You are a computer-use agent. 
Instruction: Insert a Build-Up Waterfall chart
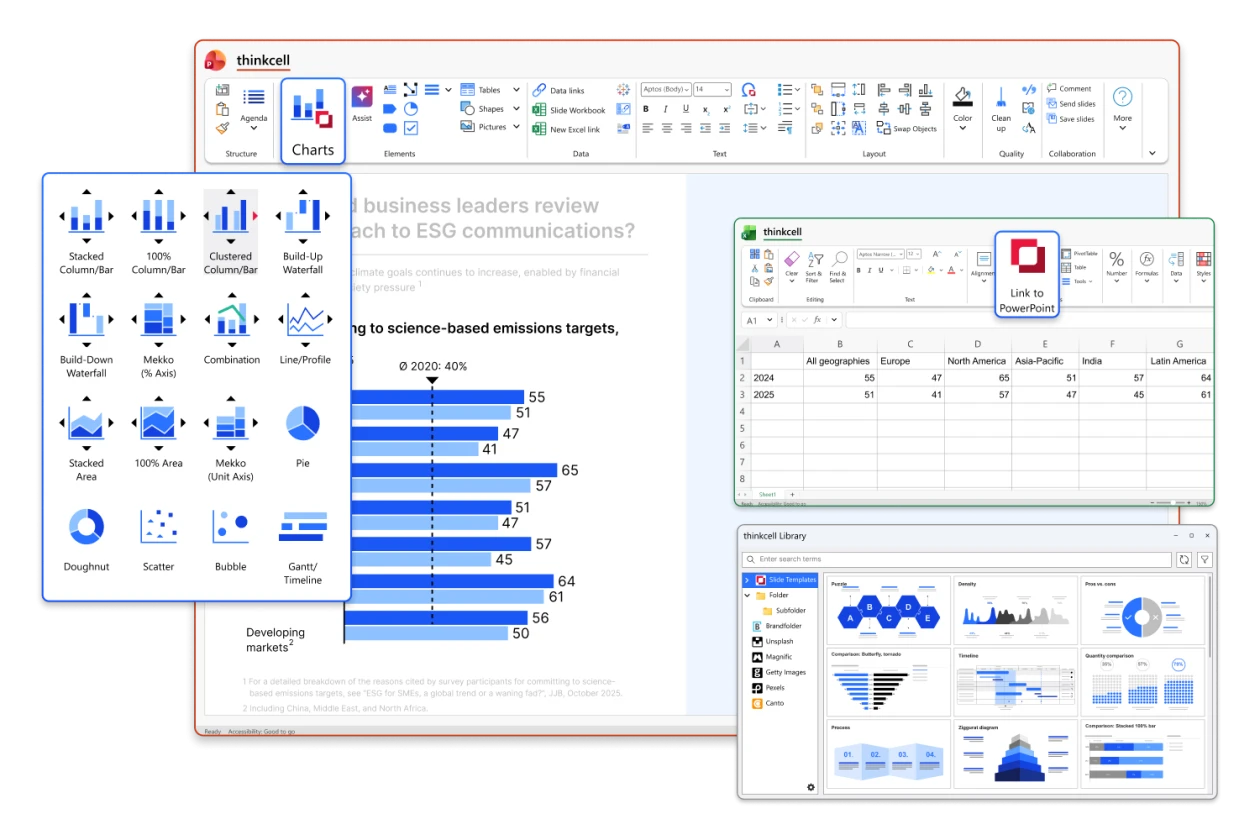tap(302, 233)
